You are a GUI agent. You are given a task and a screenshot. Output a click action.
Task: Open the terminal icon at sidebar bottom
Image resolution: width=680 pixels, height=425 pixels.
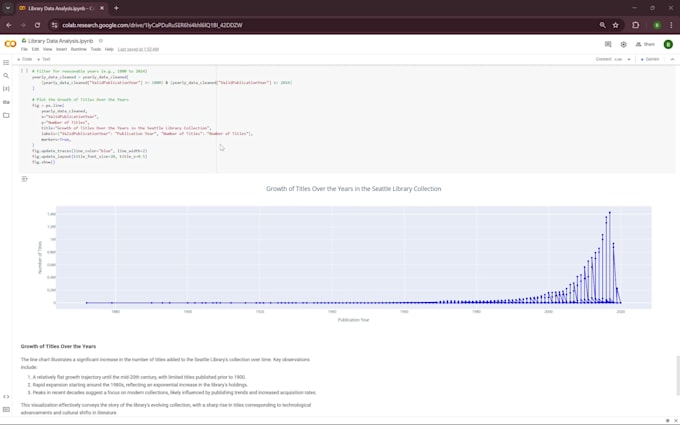coord(6,409)
